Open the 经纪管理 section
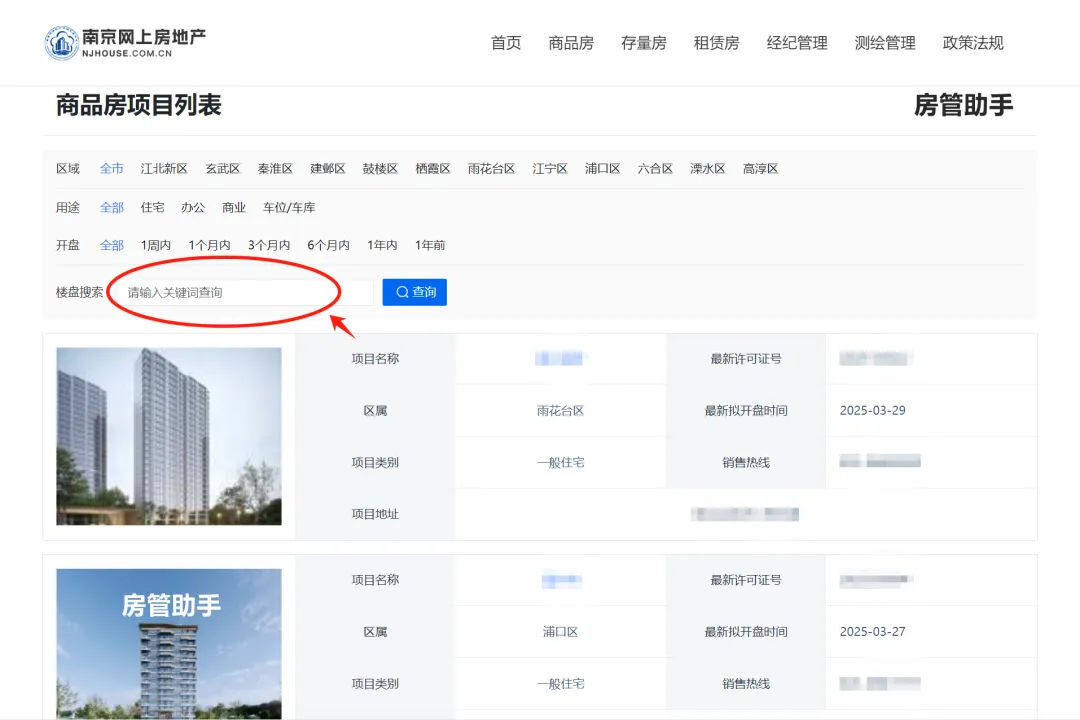The image size is (1080, 720). tap(796, 43)
